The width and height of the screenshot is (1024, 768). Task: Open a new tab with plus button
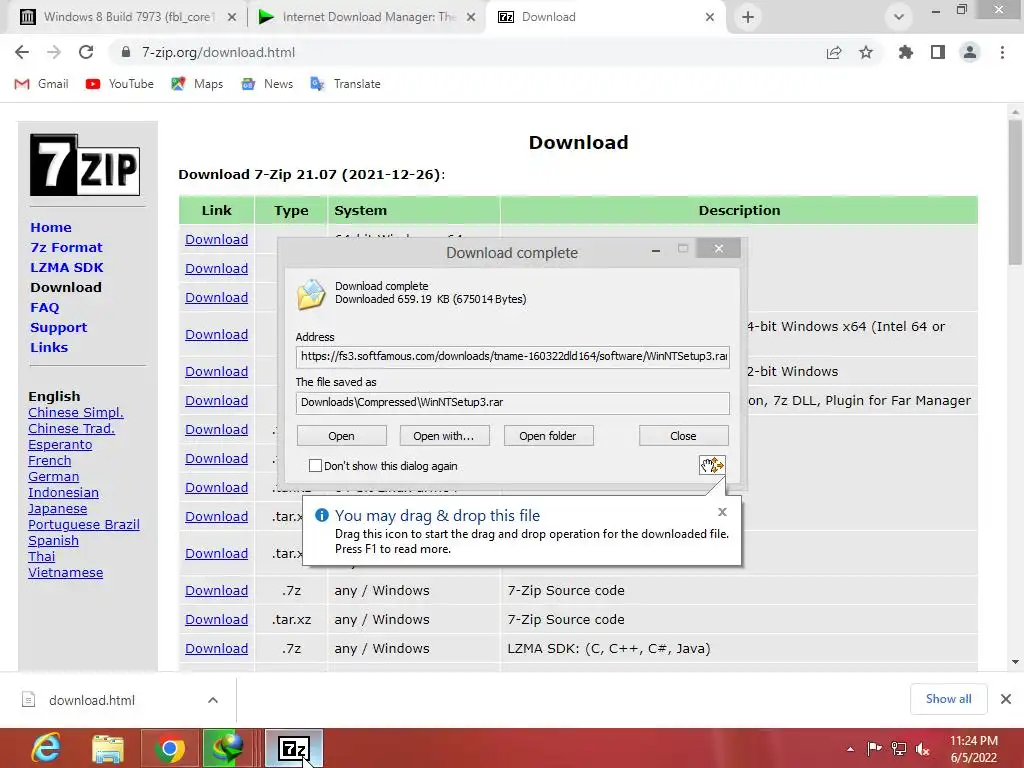pyautogui.click(x=748, y=17)
